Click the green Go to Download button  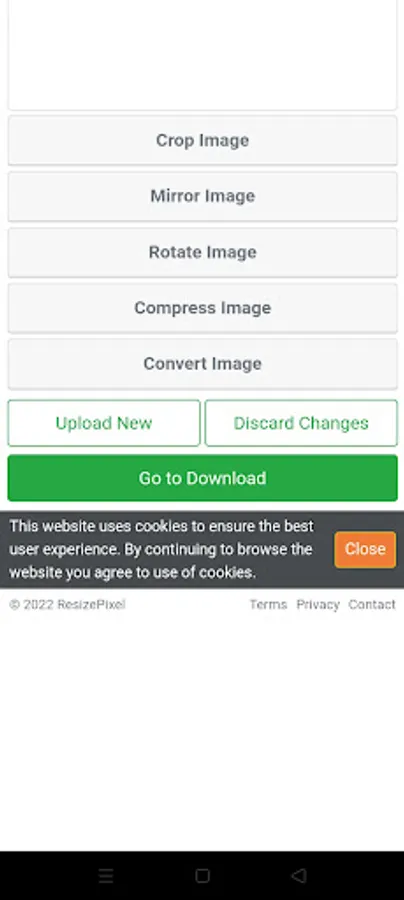pyautogui.click(x=202, y=478)
